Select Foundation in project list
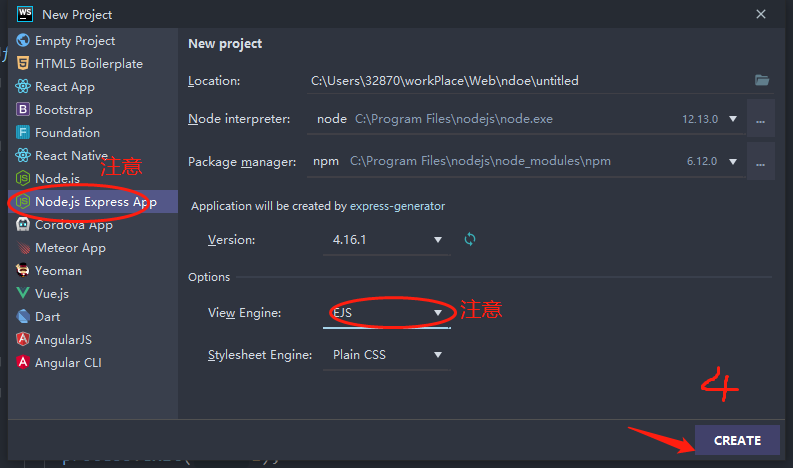The height and width of the screenshot is (468, 793). (93, 133)
